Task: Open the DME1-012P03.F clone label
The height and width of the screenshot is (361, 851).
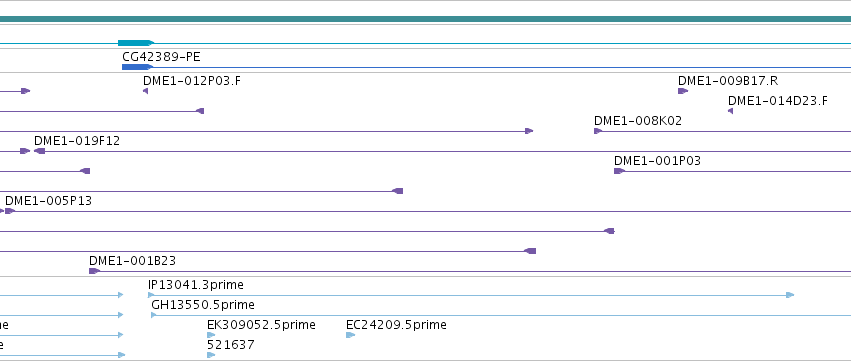Action: (192, 81)
